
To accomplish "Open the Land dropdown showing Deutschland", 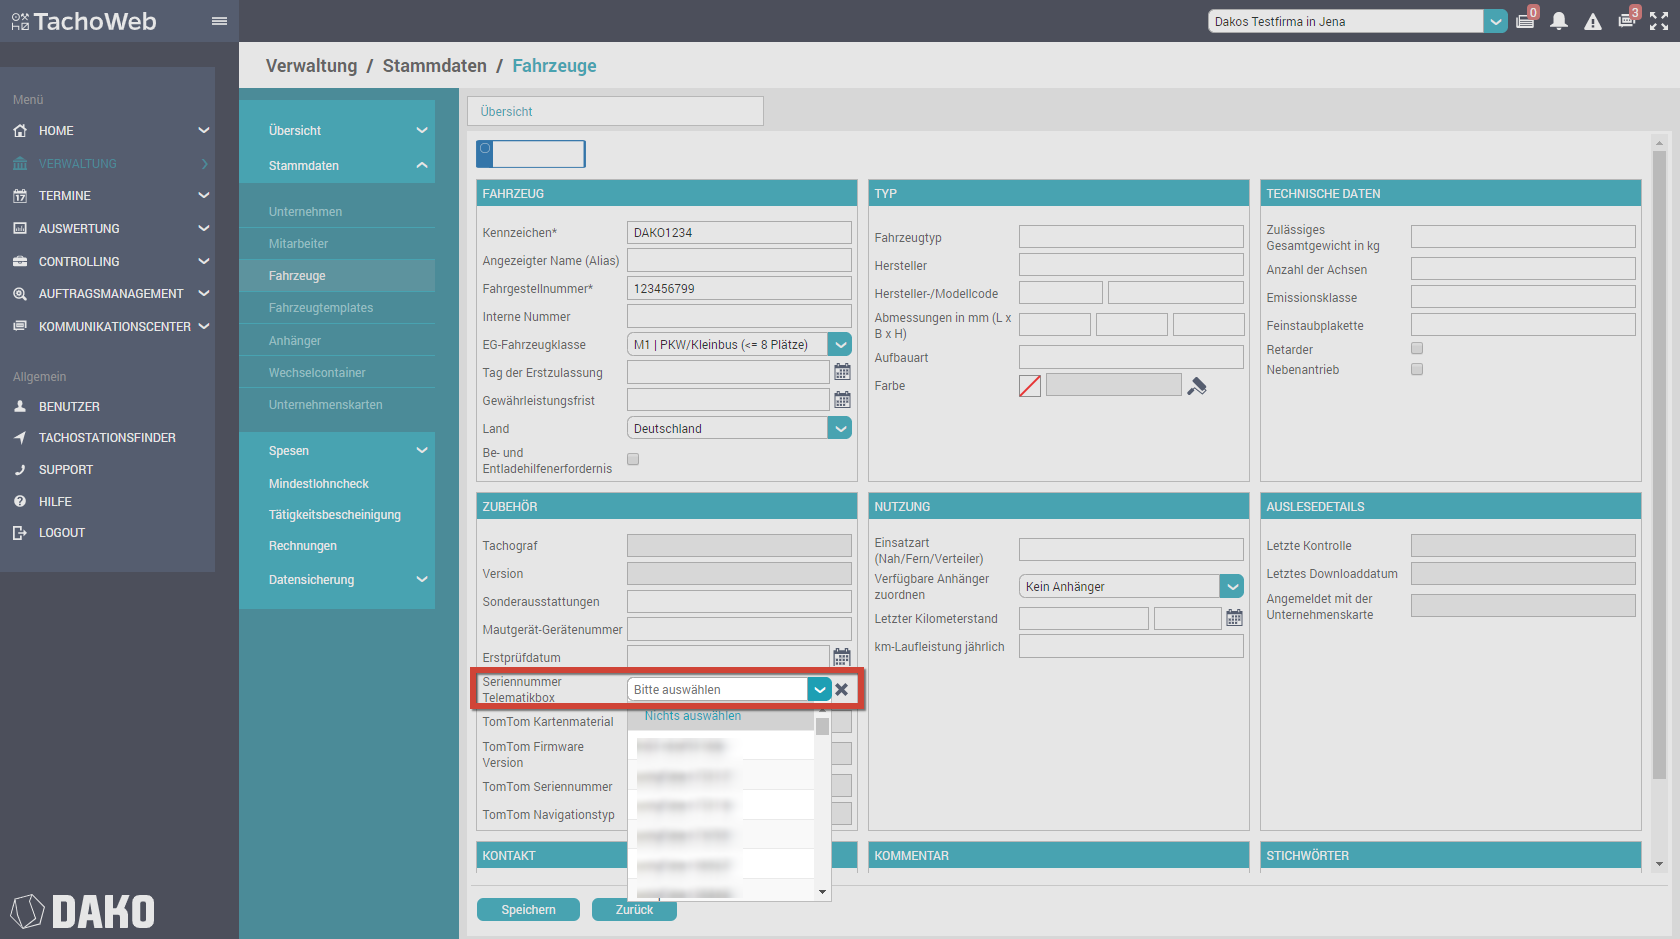I will click(840, 428).
